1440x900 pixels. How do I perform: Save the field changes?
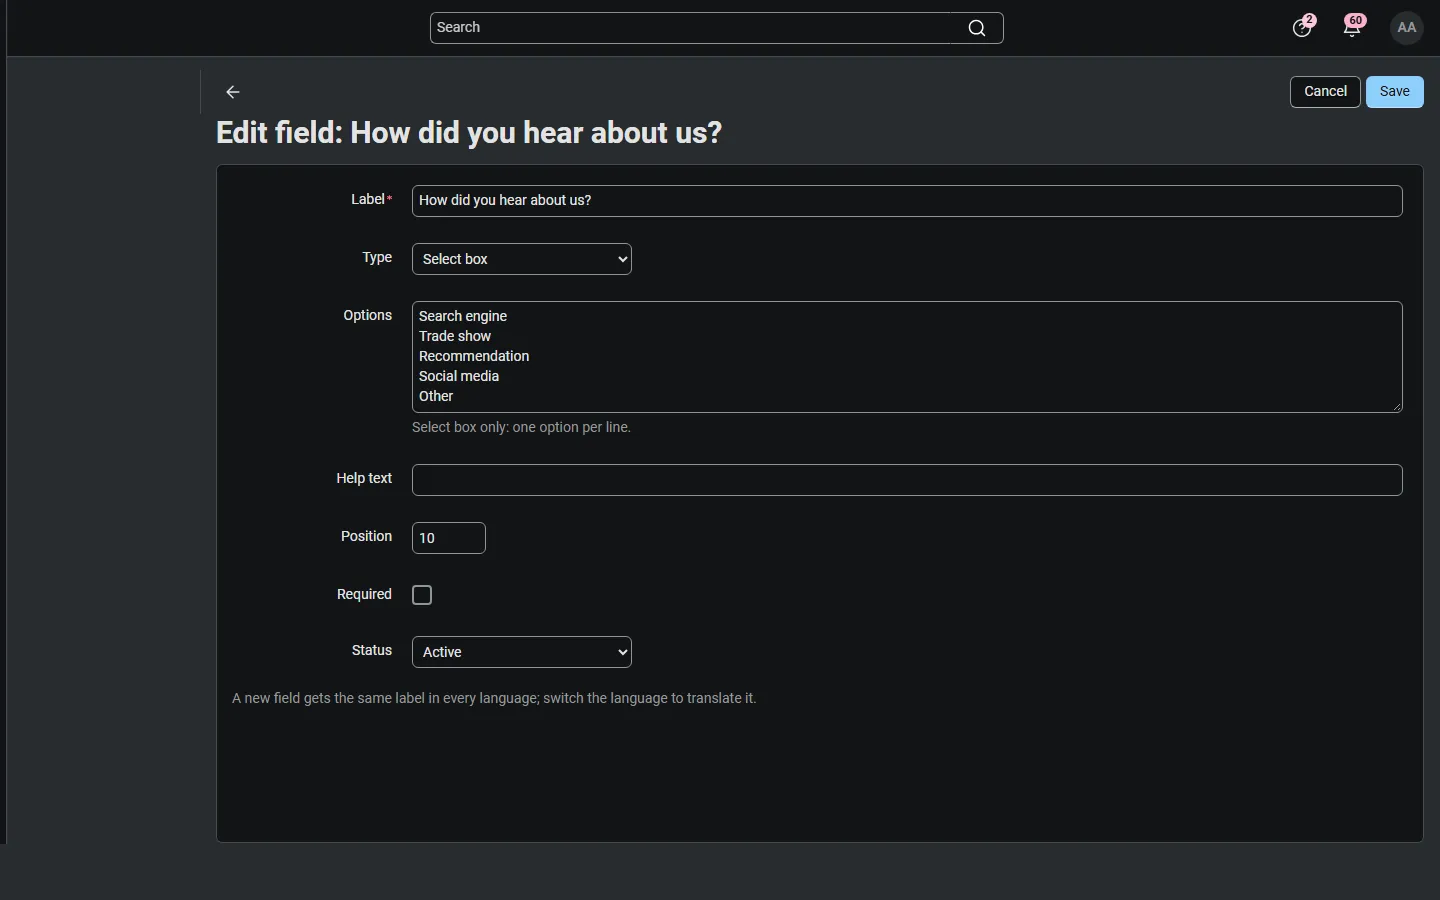tap(1395, 92)
